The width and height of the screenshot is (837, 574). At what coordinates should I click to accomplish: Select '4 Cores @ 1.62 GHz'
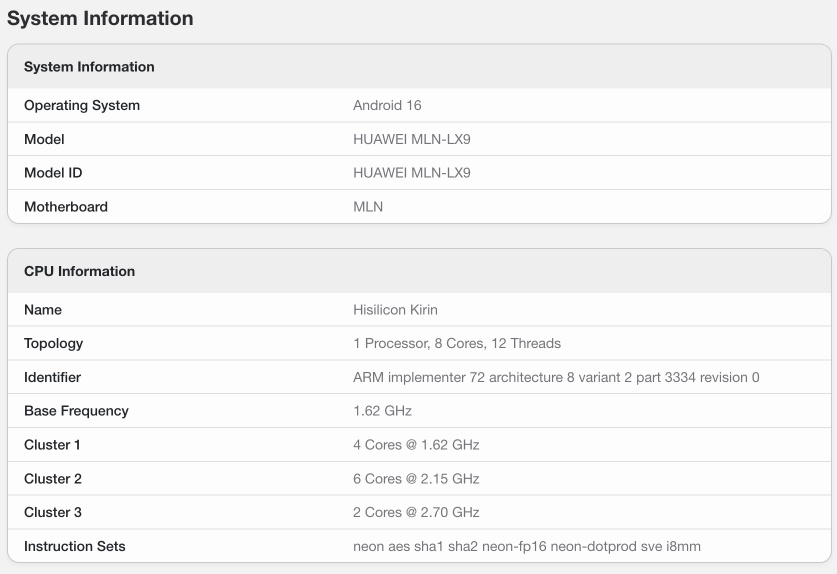[x=416, y=445]
